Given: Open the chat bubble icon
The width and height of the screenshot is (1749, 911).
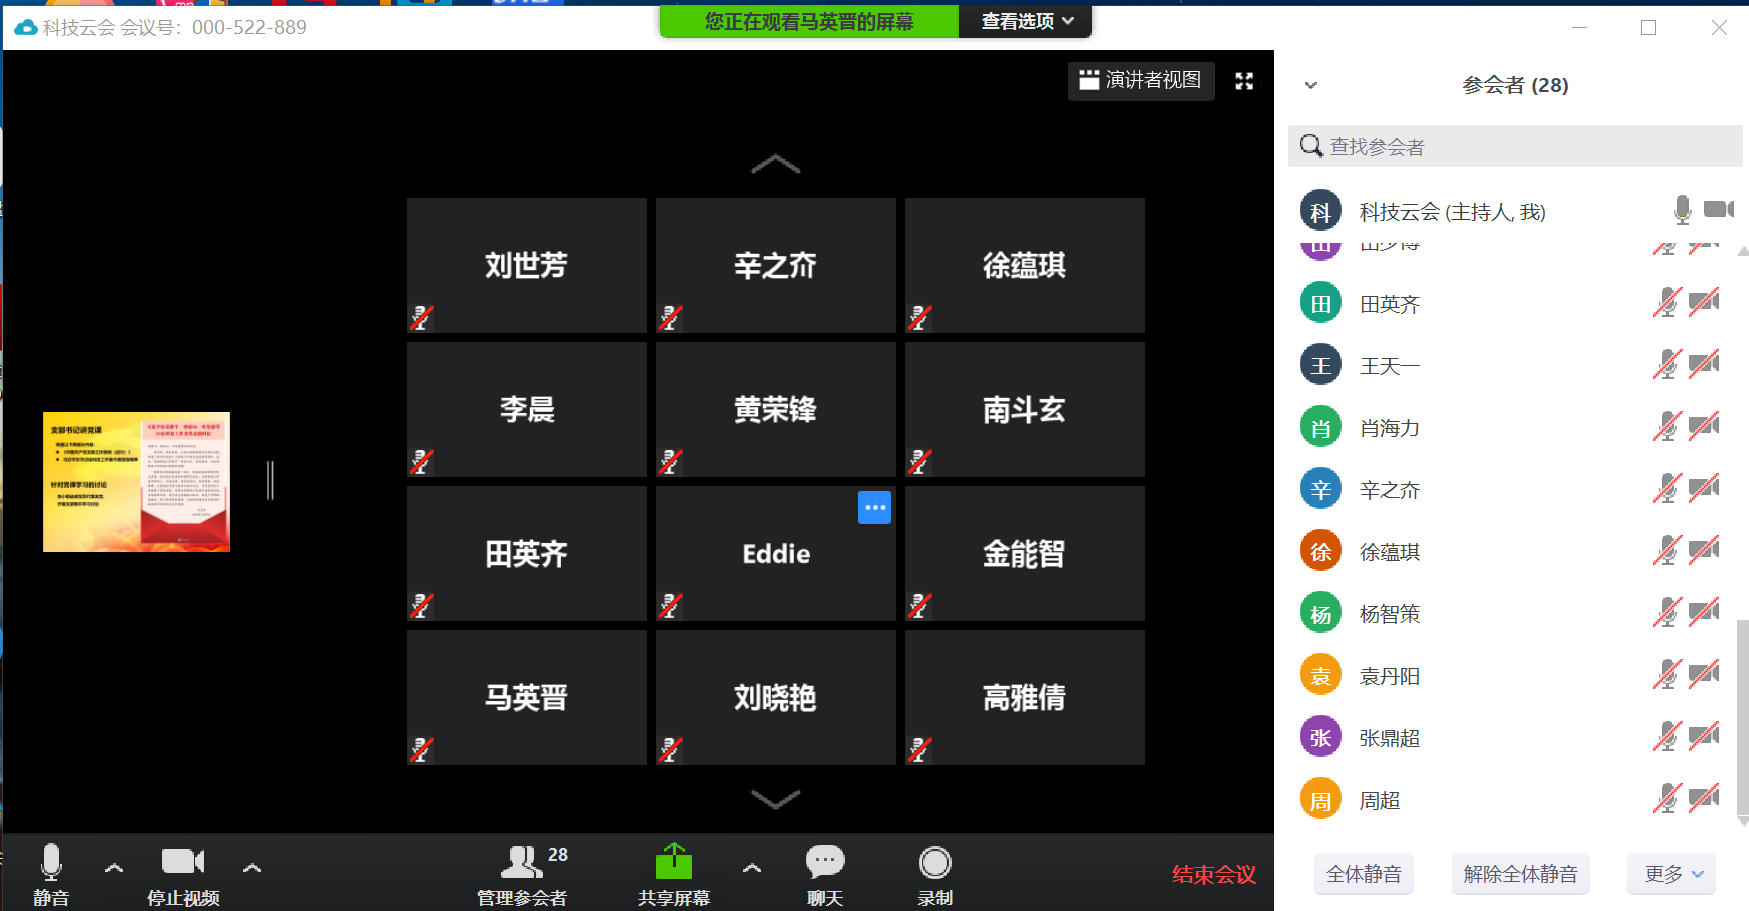Looking at the screenshot, I should click(825, 862).
